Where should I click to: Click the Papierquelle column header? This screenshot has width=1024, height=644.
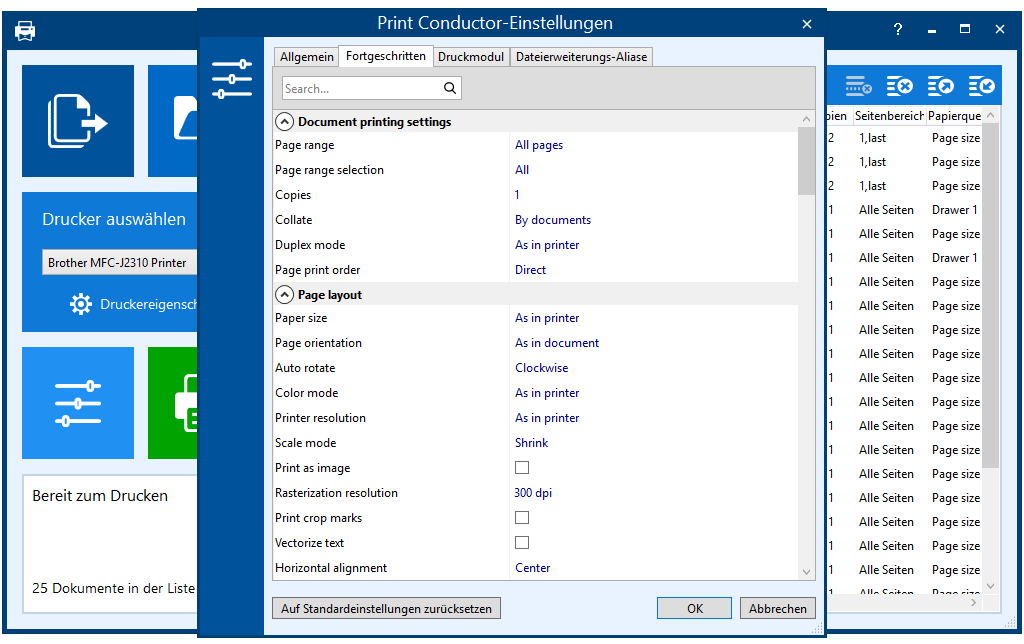(953, 116)
